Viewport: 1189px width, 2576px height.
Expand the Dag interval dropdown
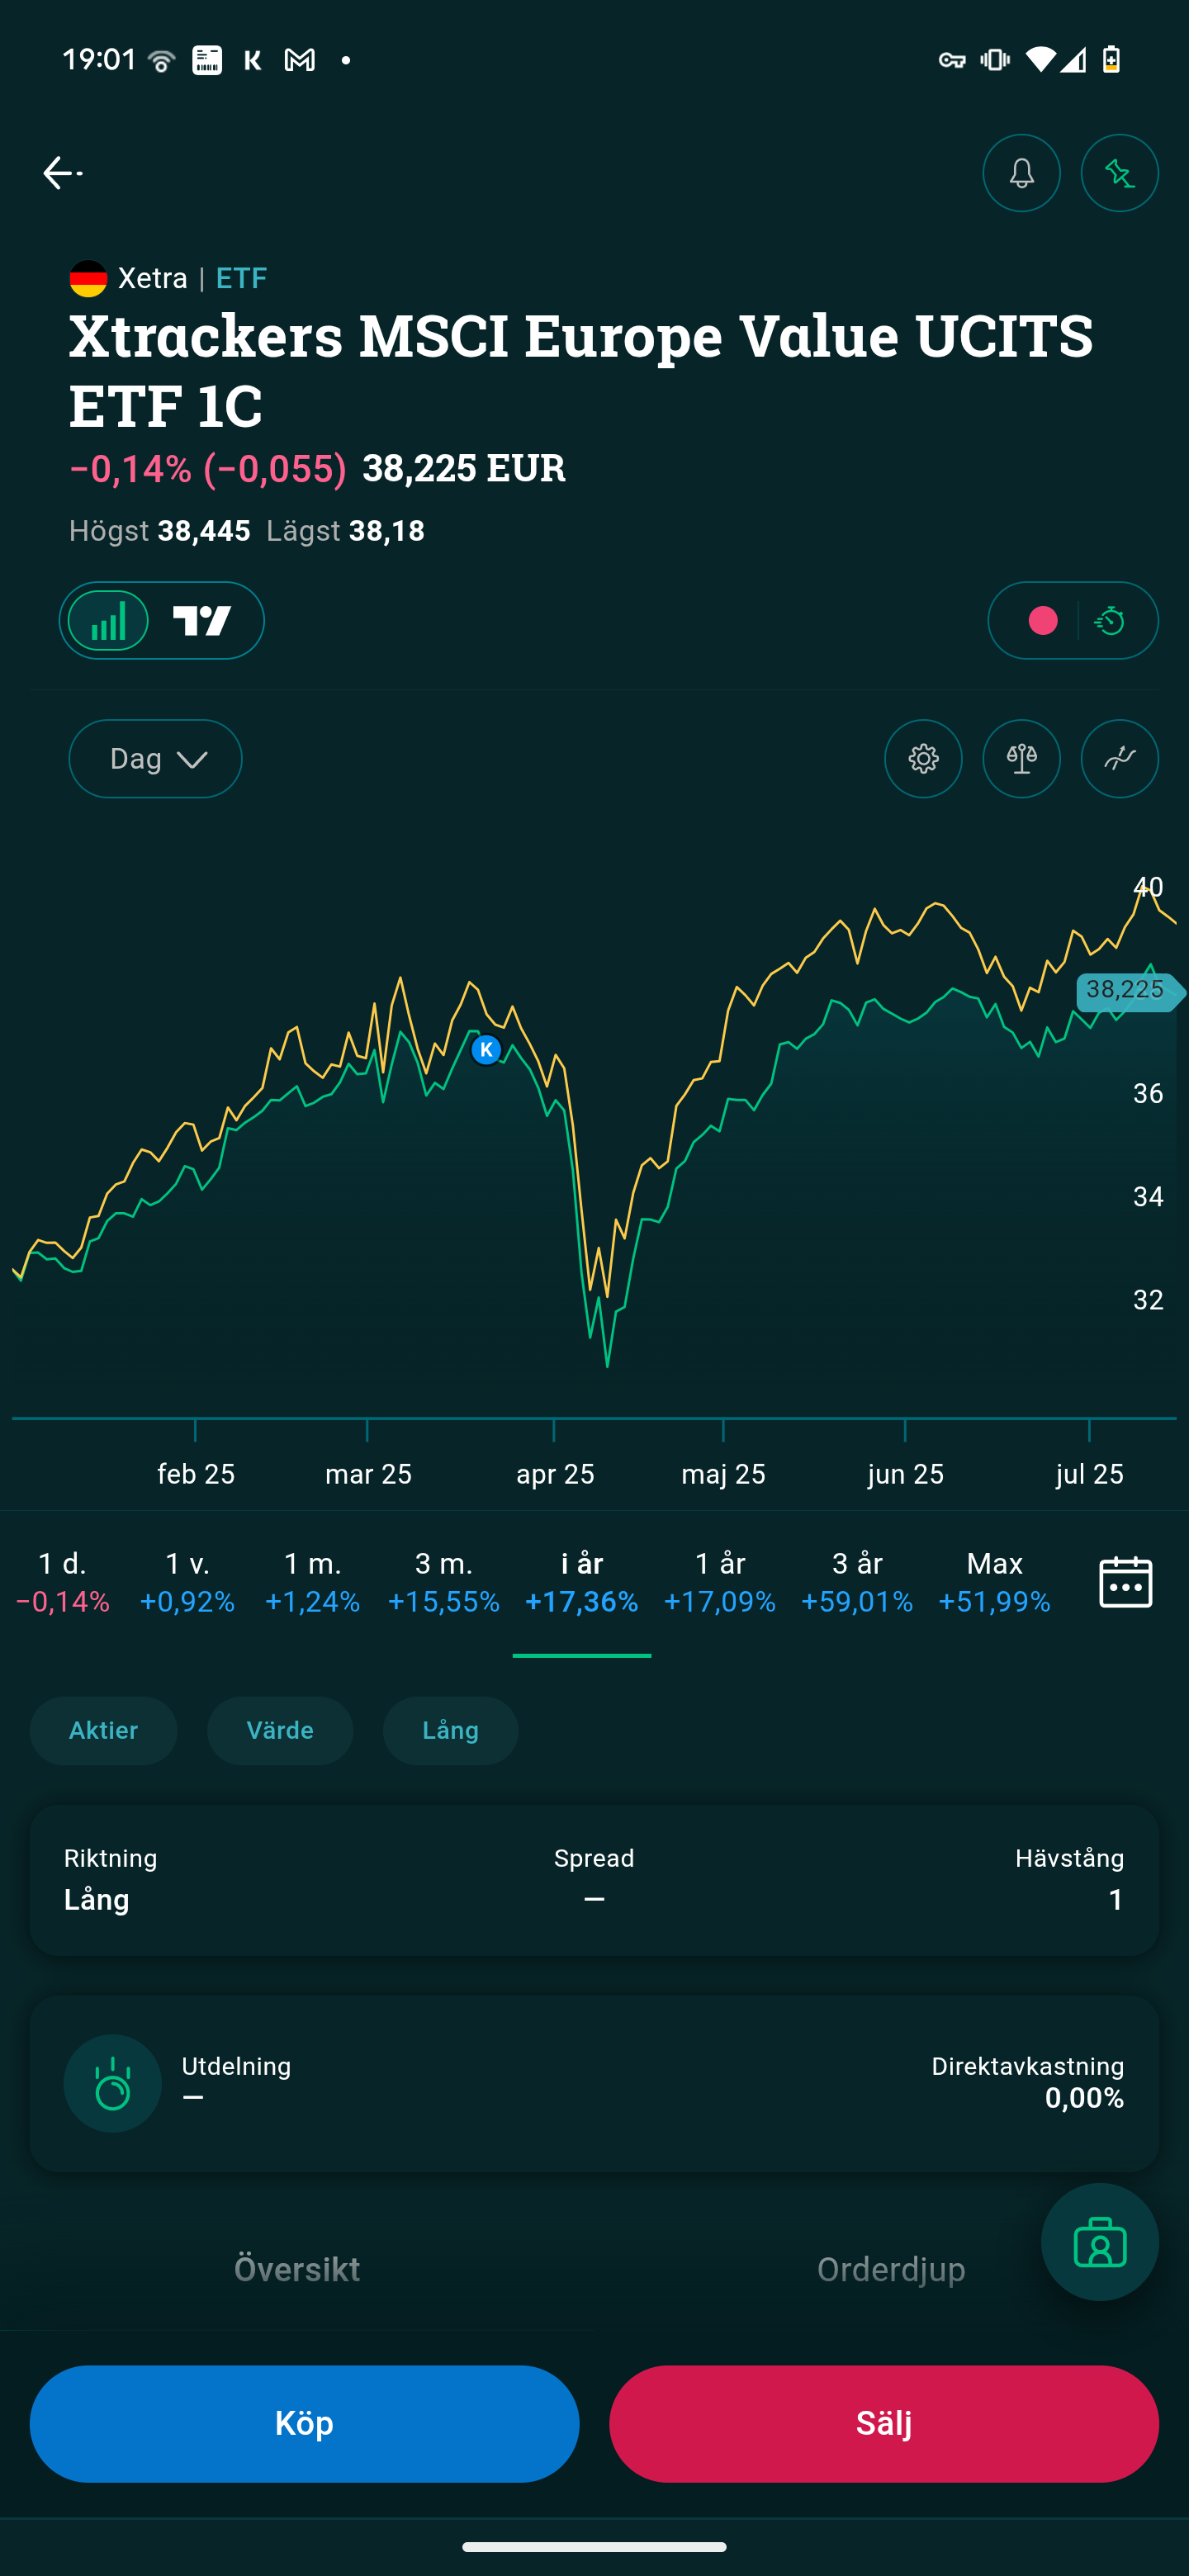[x=155, y=759]
